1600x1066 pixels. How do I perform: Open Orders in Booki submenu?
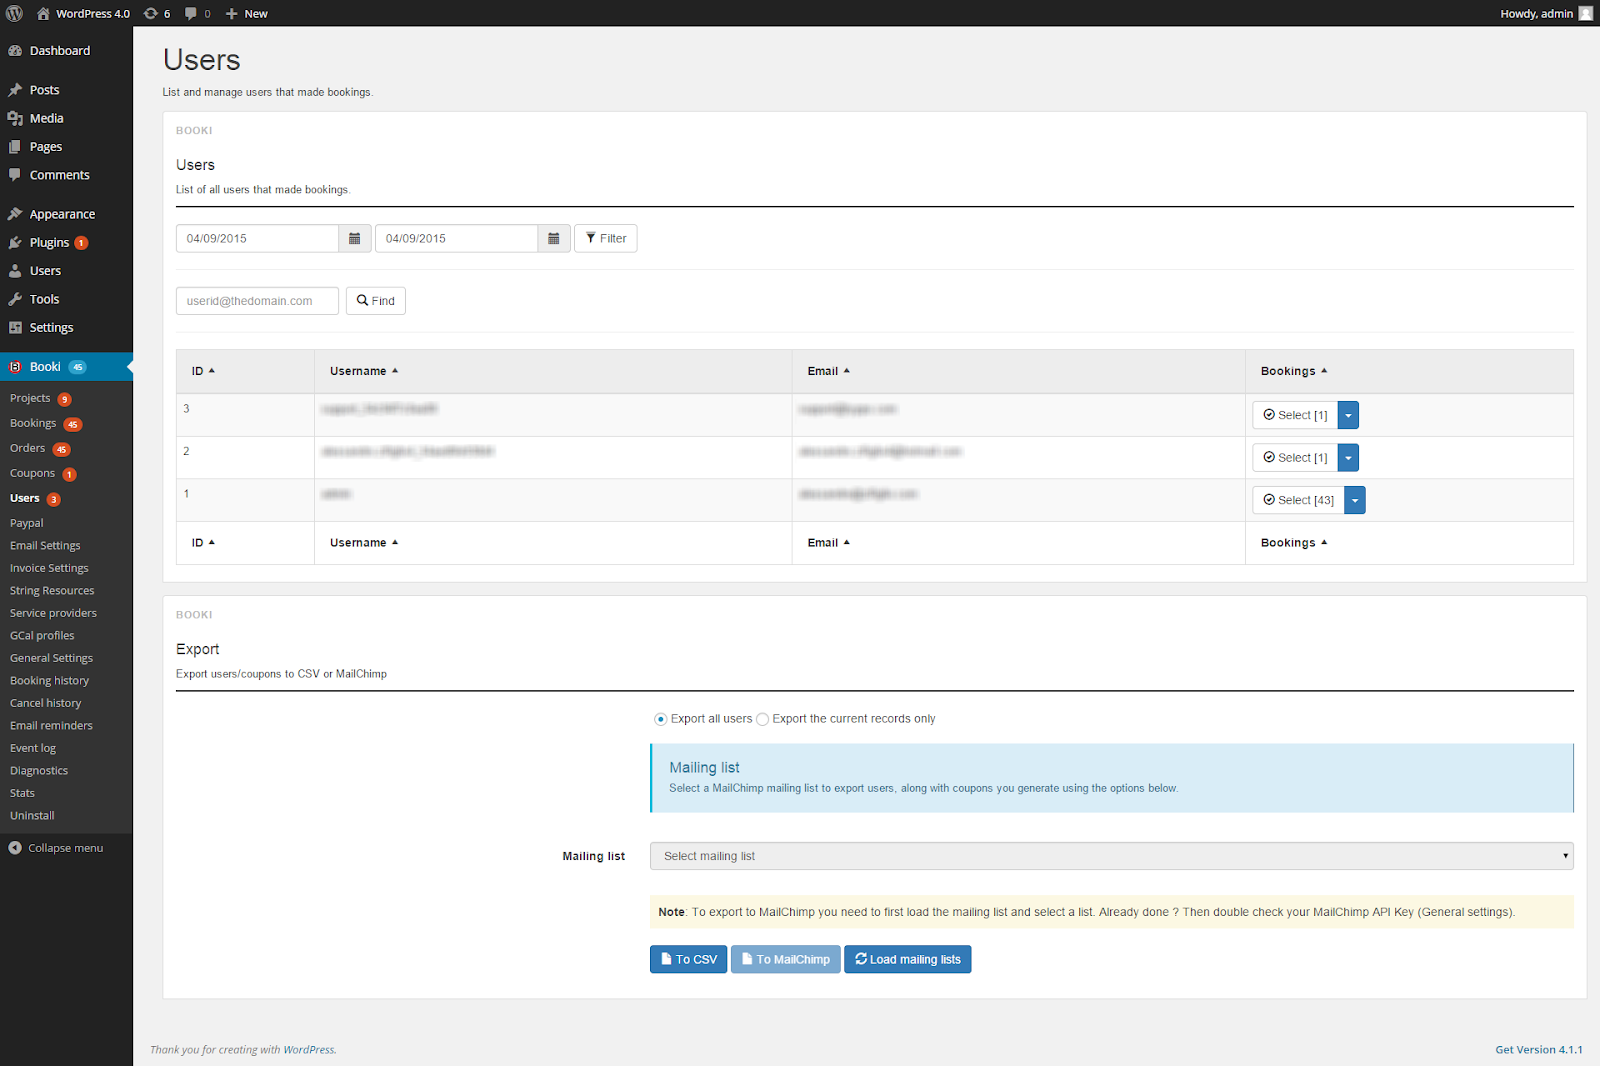coord(27,448)
